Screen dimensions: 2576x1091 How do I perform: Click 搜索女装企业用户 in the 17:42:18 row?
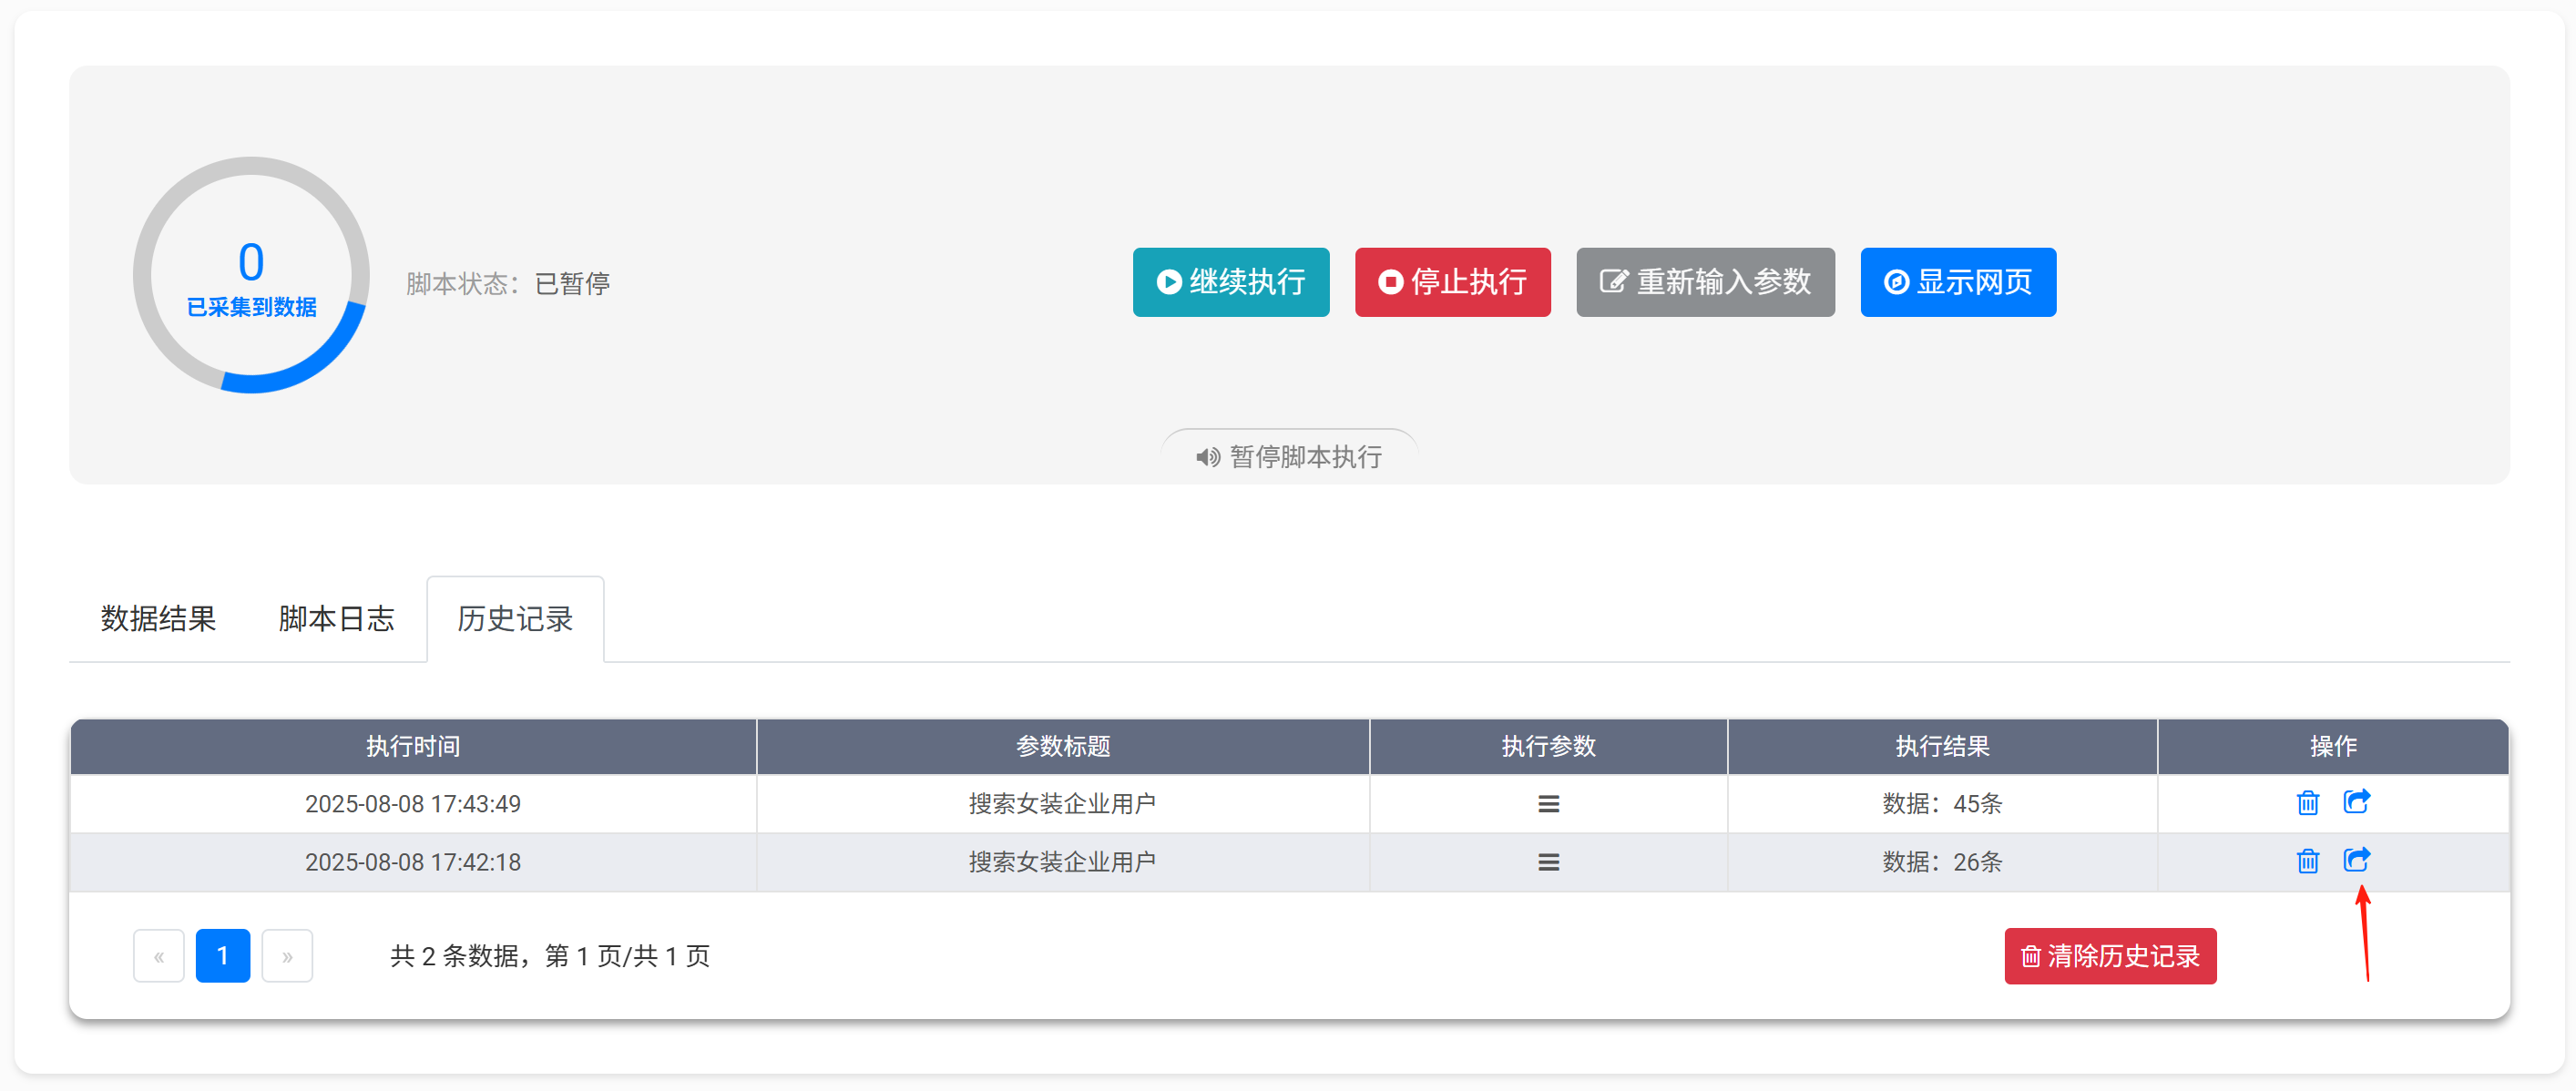point(1062,862)
